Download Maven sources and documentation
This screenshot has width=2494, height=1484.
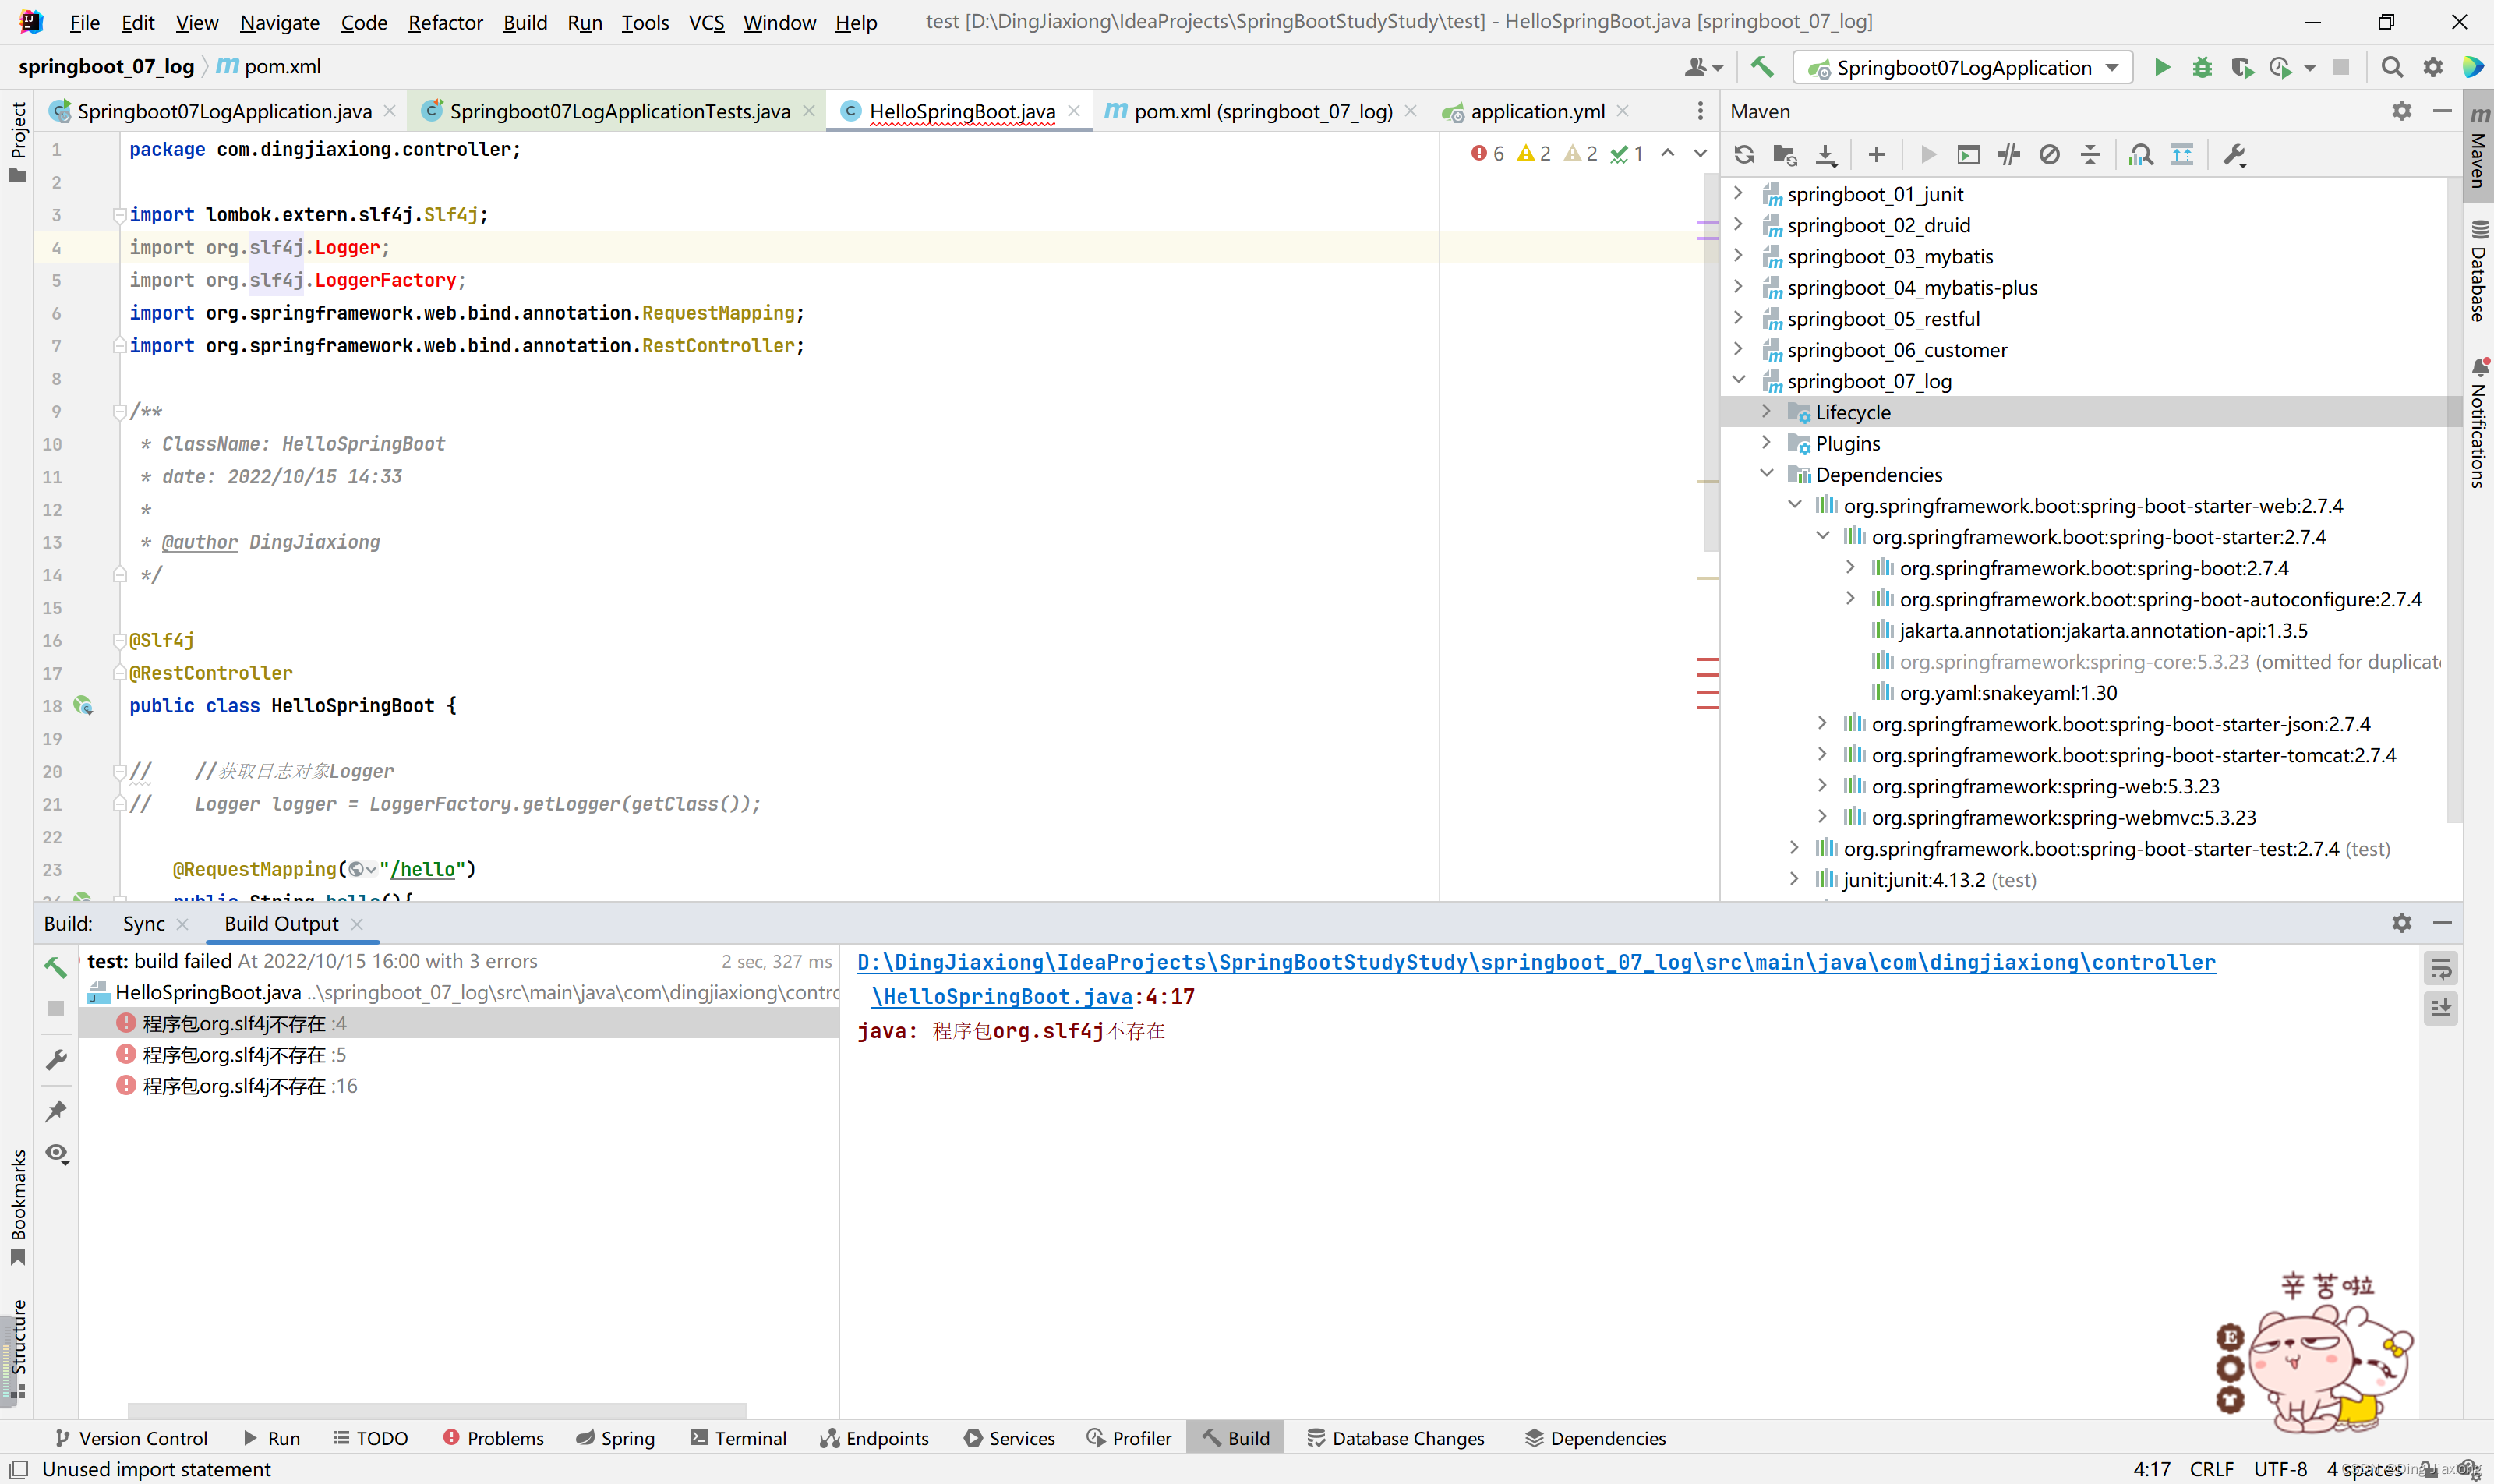pos(1826,155)
